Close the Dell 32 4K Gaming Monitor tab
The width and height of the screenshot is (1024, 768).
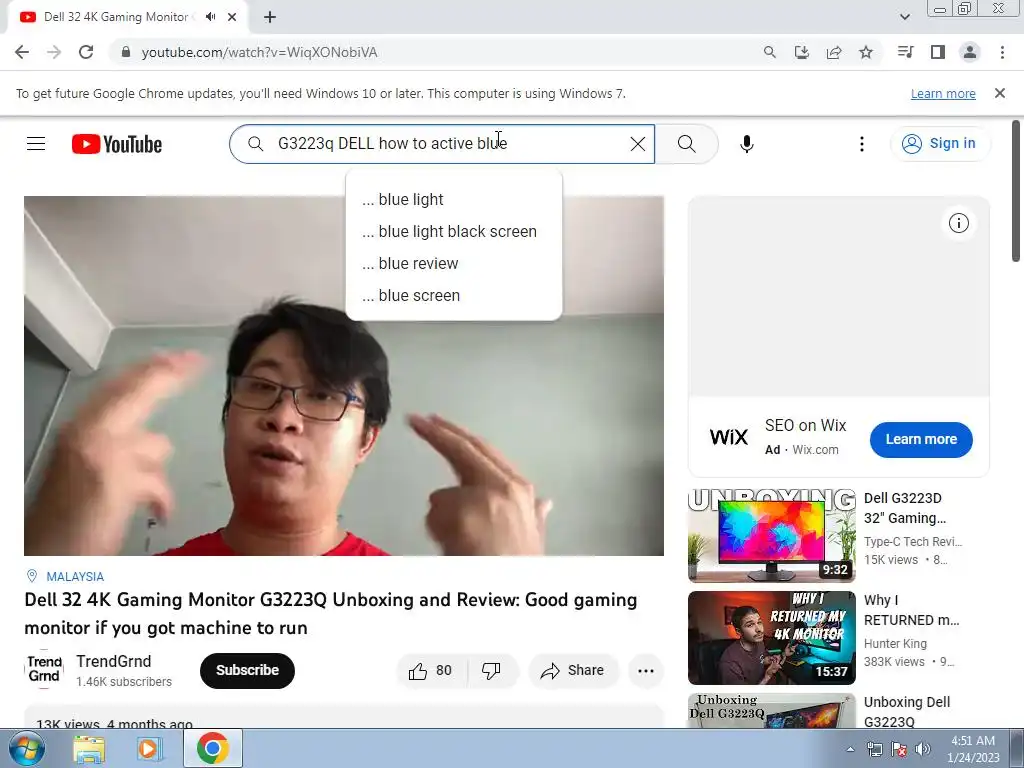point(232,17)
